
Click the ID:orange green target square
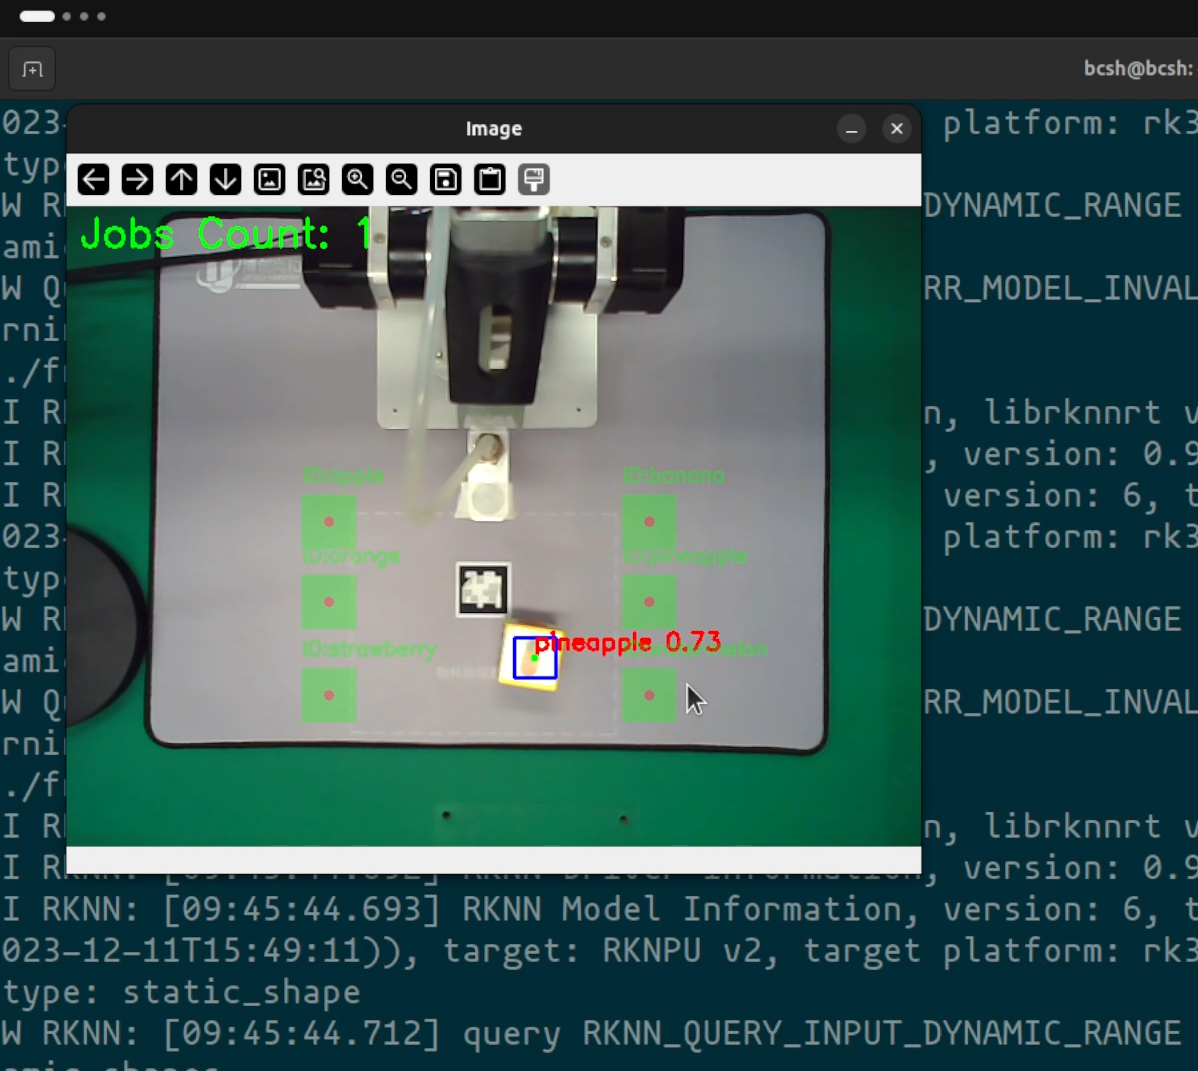tap(329, 602)
